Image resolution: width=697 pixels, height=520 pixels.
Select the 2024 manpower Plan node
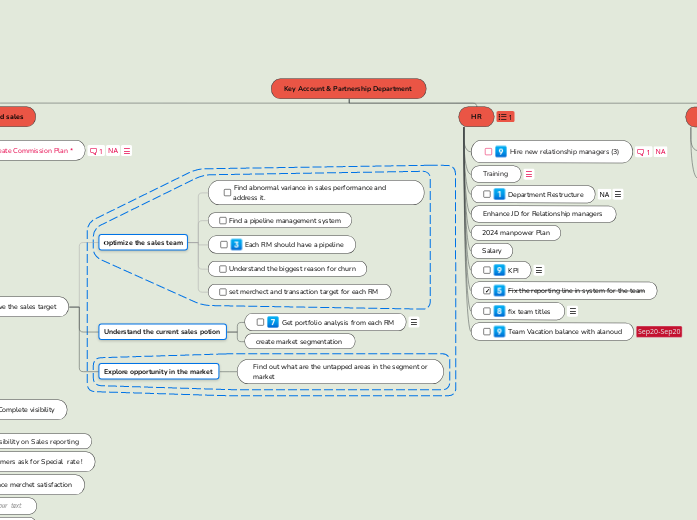coord(516,232)
